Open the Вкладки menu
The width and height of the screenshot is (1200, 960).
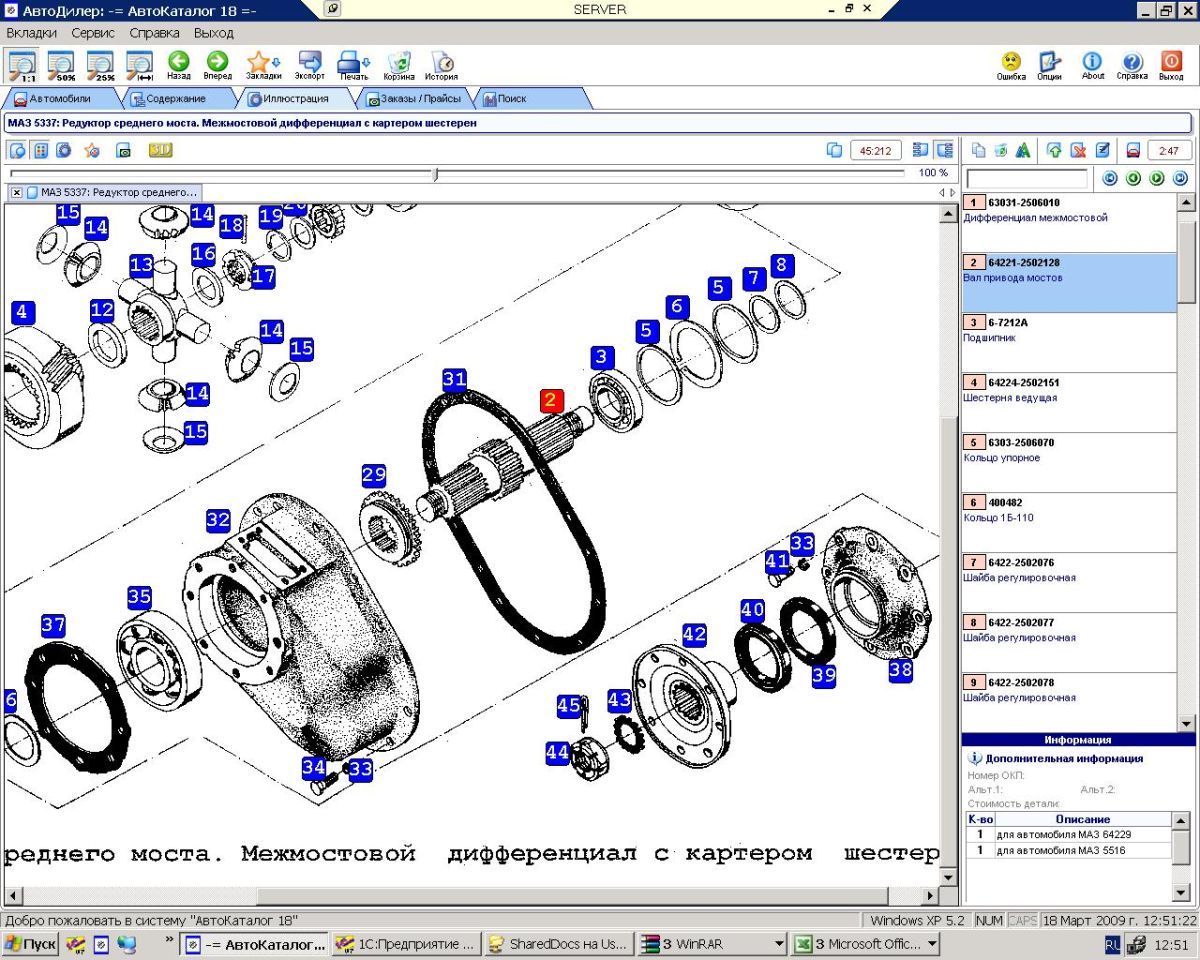[x=31, y=33]
